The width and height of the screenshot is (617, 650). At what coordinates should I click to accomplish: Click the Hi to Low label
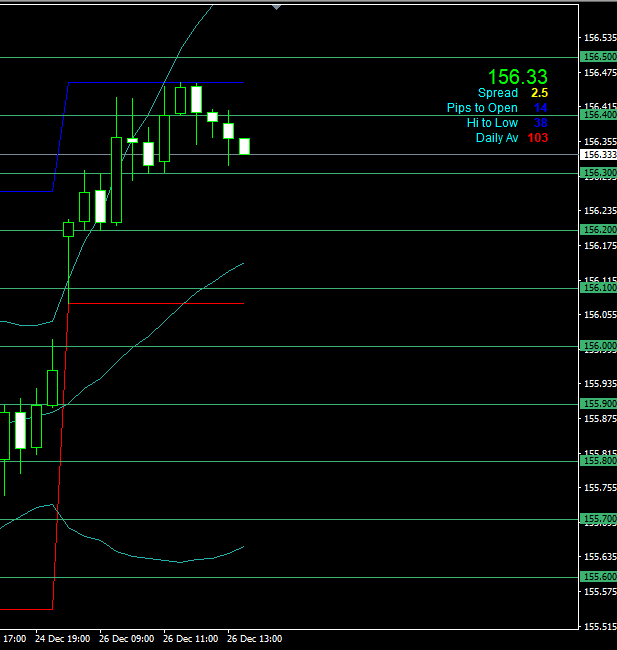[492, 123]
